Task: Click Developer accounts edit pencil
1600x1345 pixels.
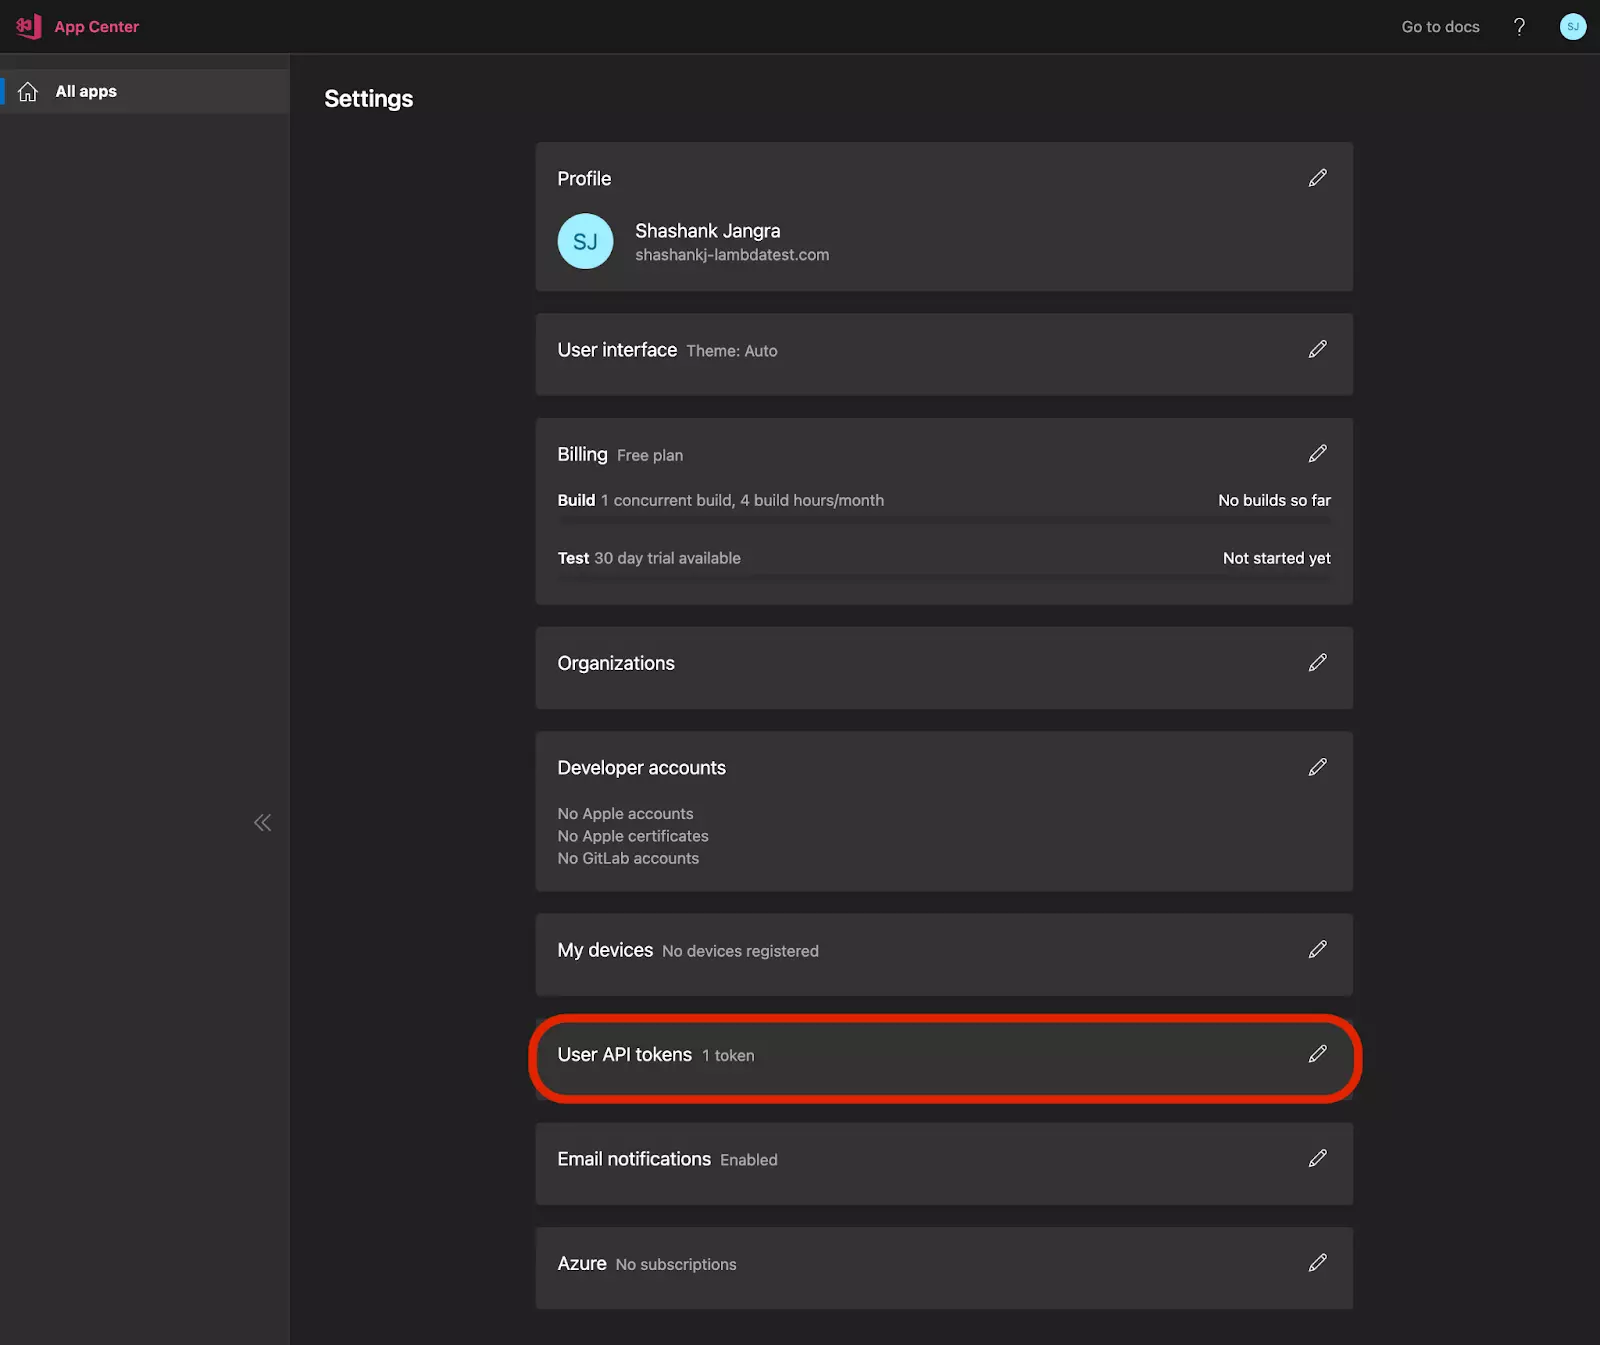Action: (1317, 767)
